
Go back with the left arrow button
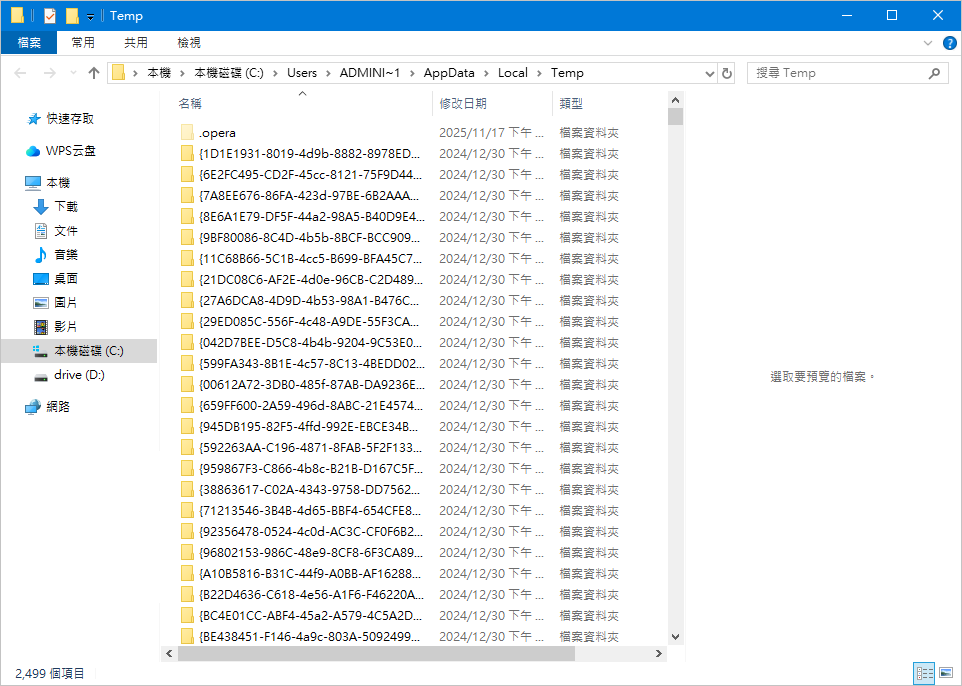[x=20, y=73]
